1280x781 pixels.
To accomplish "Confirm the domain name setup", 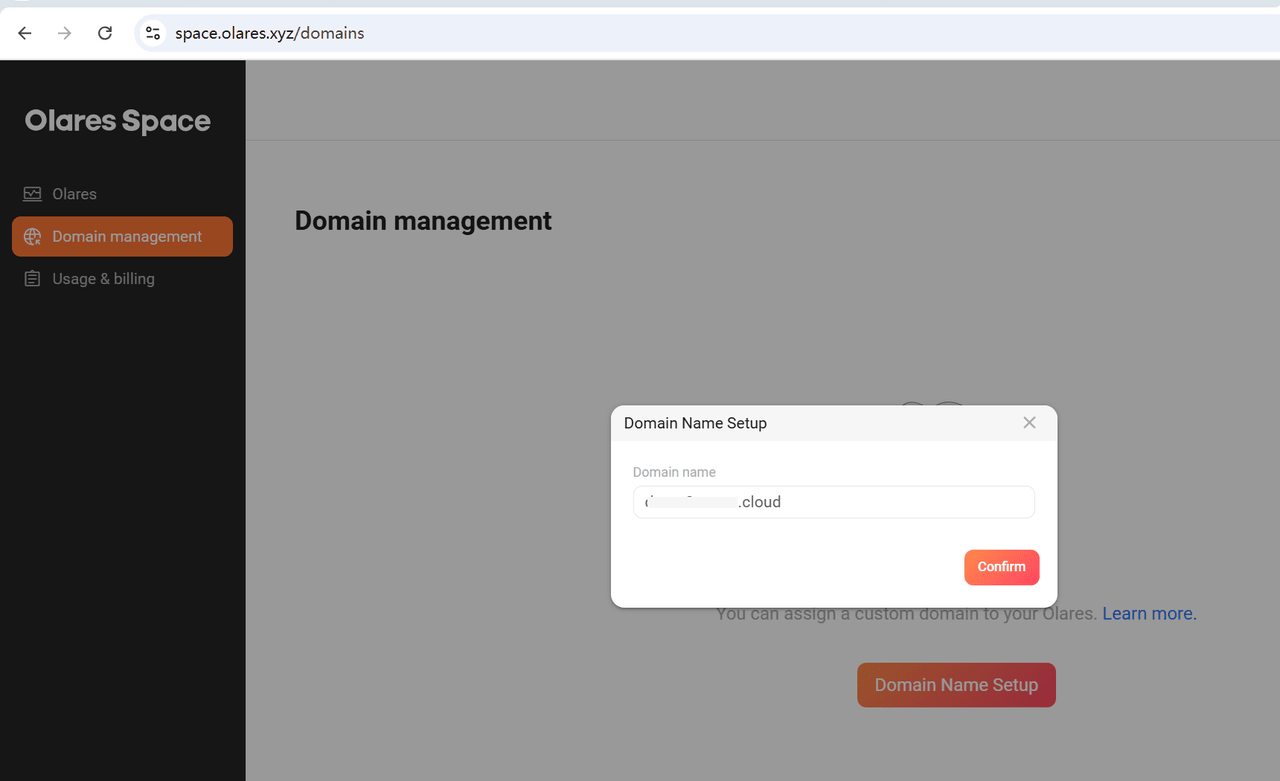I will tap(1001, 567).
